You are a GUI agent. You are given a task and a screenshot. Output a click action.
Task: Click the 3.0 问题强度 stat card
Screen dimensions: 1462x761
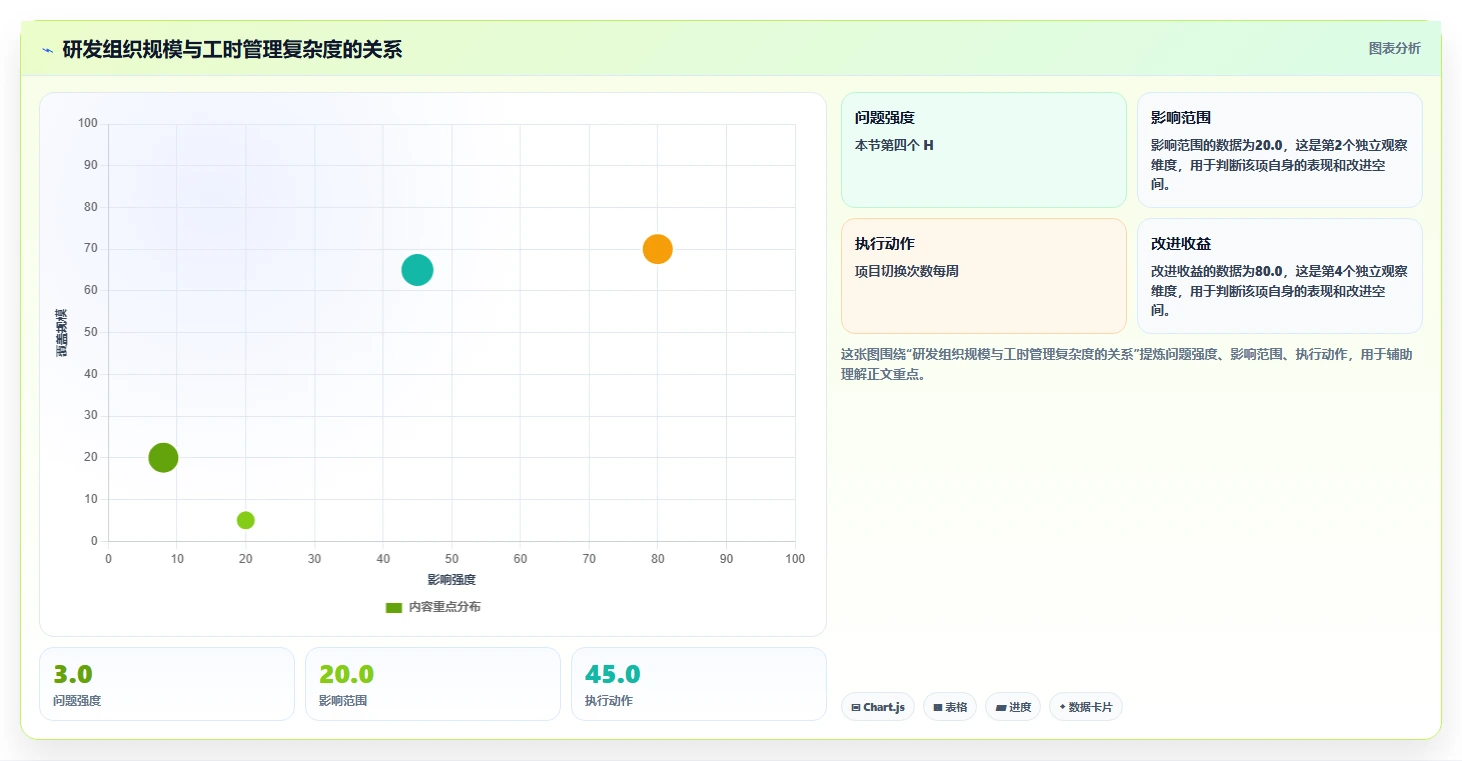[x=167, y=684]
